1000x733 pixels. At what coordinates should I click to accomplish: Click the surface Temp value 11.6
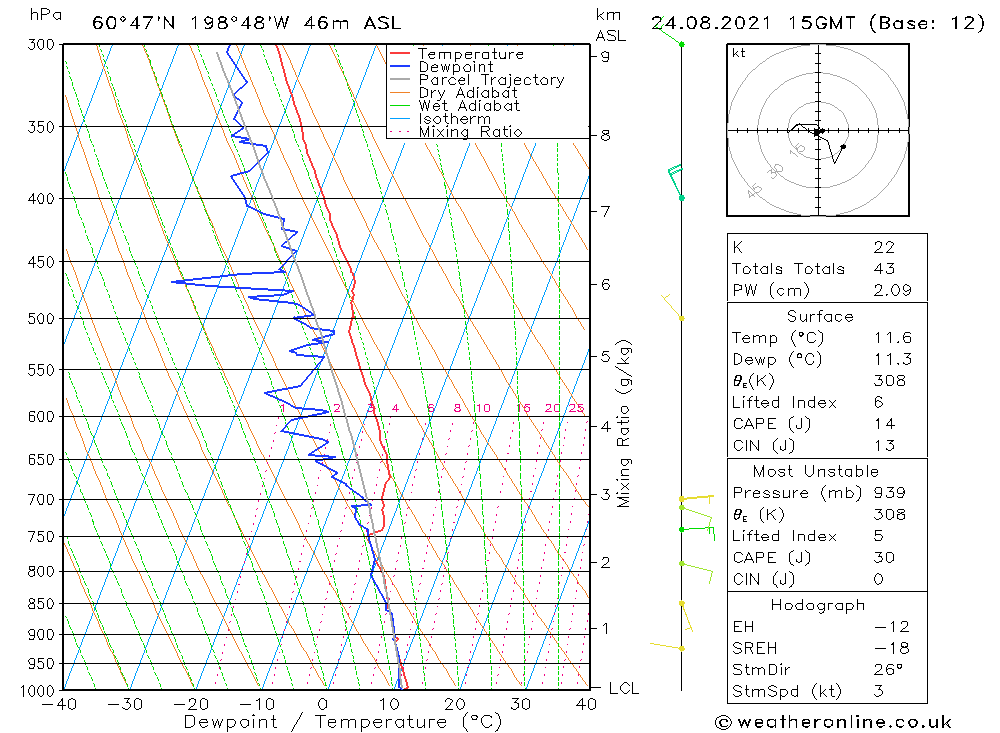(x=893, y=338)
